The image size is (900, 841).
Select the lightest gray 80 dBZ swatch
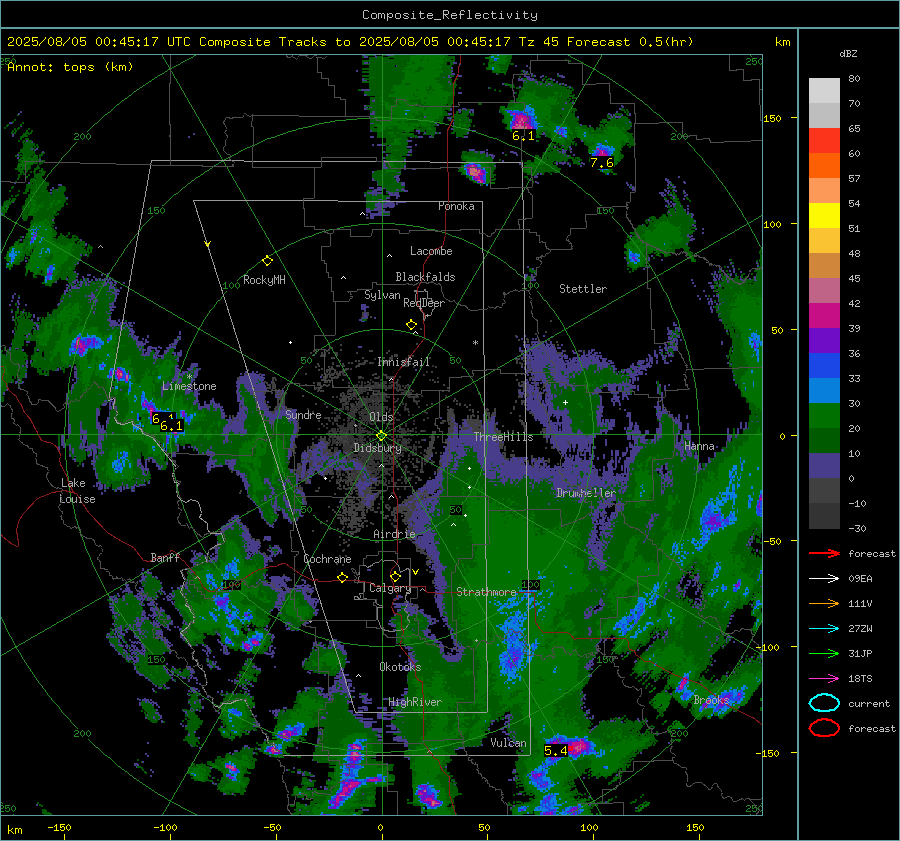pyautogui.click(x=824, y=91)
